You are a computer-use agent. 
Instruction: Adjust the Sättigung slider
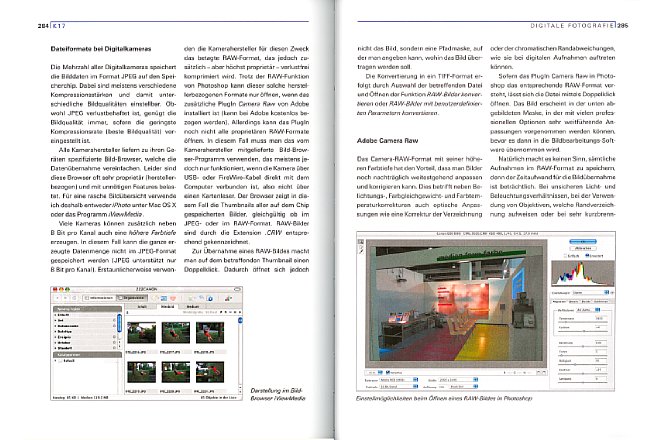pyautogui.click(x=583, y=382)
